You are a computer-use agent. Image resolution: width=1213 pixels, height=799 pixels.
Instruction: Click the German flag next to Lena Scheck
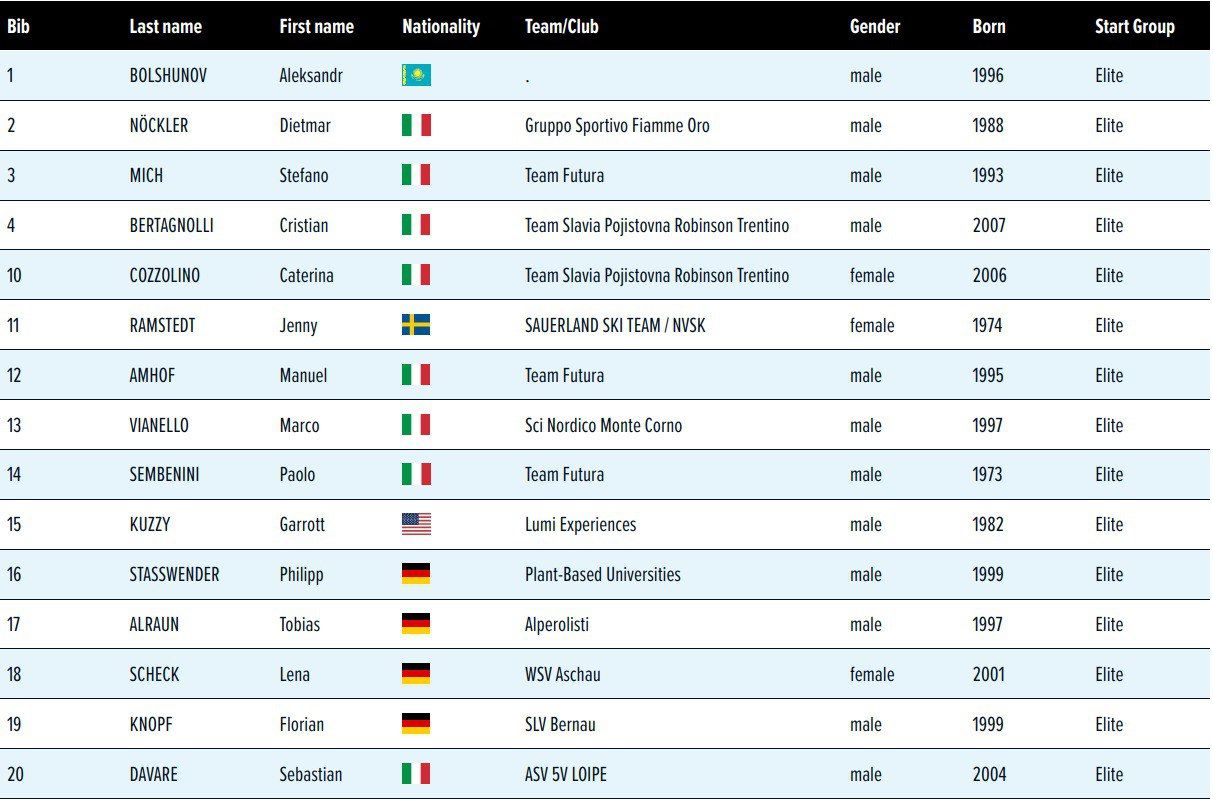coord(416,674)
